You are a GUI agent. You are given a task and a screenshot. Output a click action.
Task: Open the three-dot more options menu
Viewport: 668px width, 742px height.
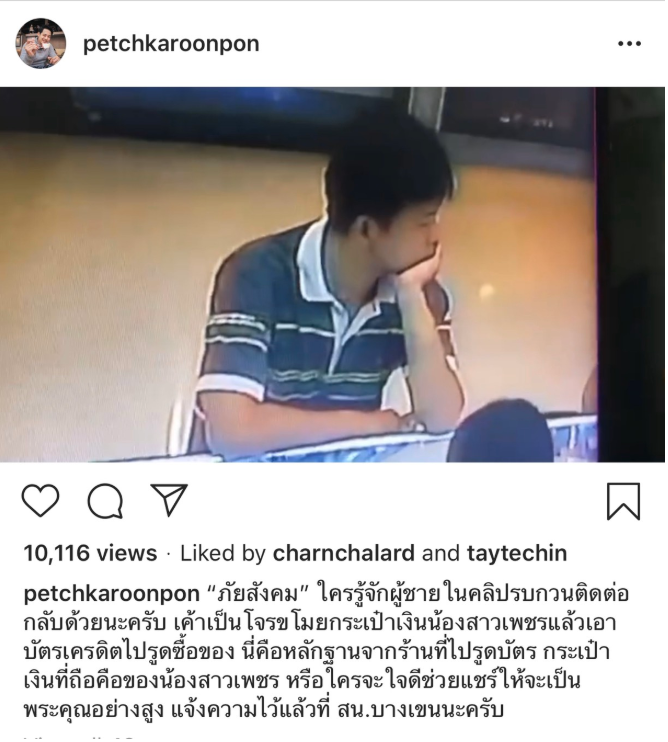click(x=630, y=44)
